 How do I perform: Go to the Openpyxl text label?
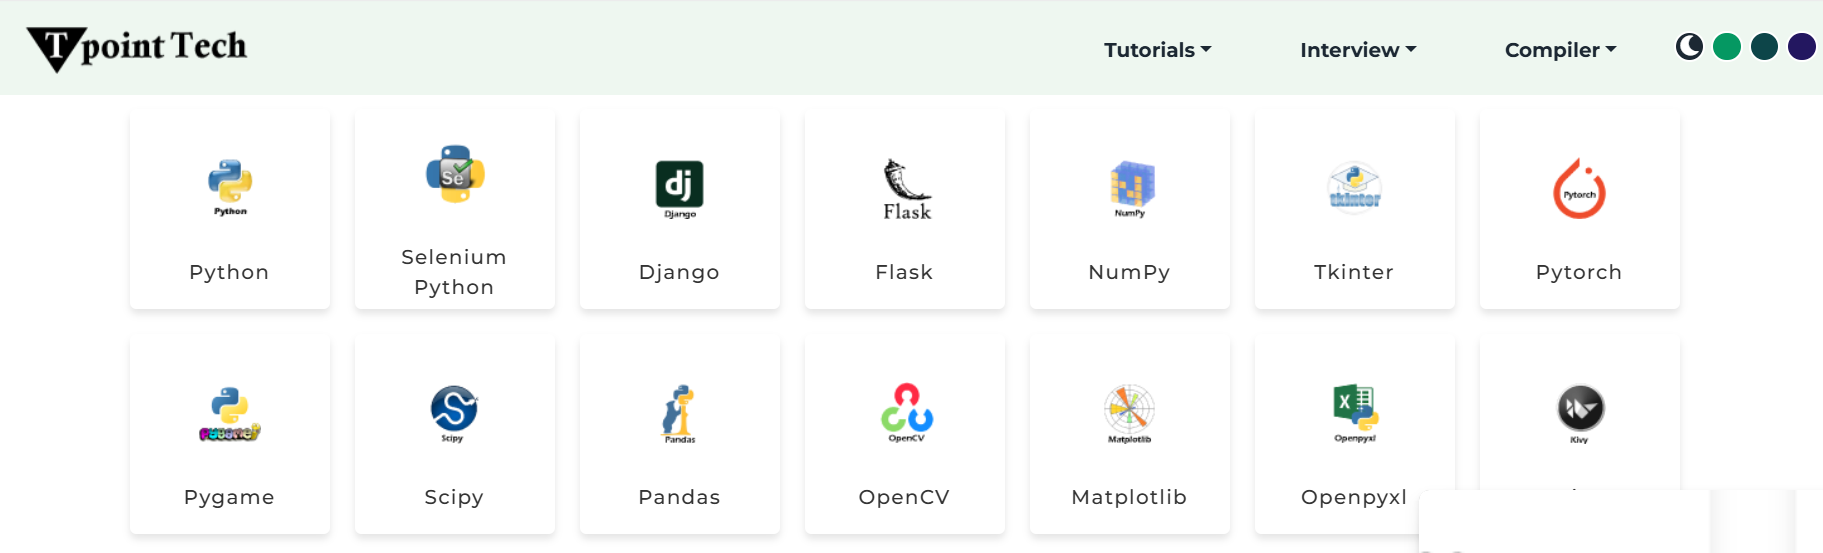tap(1354, 497)
